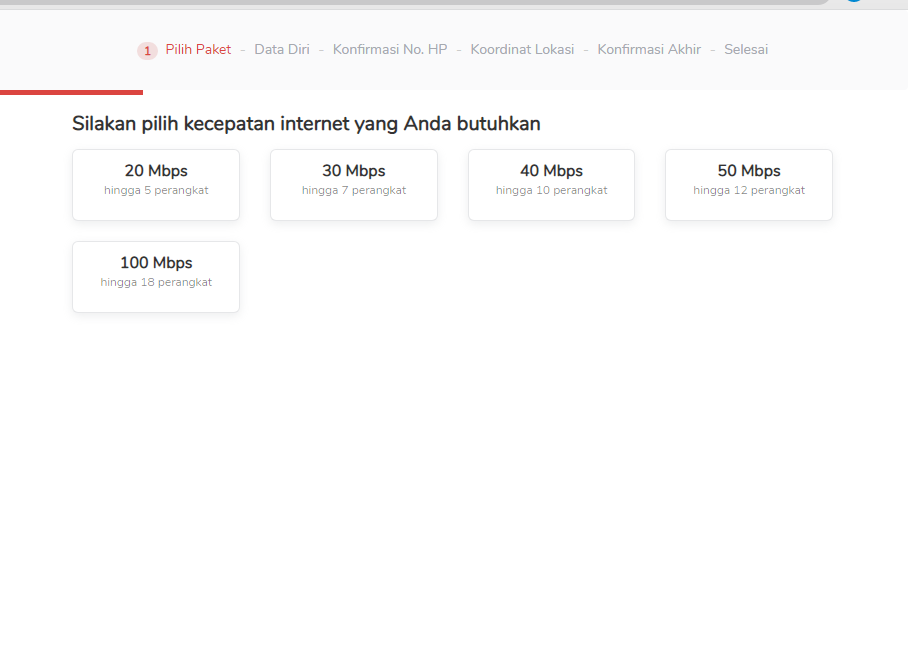Click the red progress bar segment

pos(71,92)
